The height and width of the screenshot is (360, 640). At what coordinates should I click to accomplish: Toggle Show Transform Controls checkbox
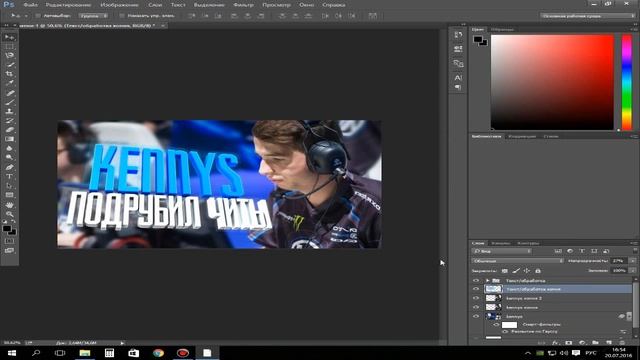[x=122, y=16]
